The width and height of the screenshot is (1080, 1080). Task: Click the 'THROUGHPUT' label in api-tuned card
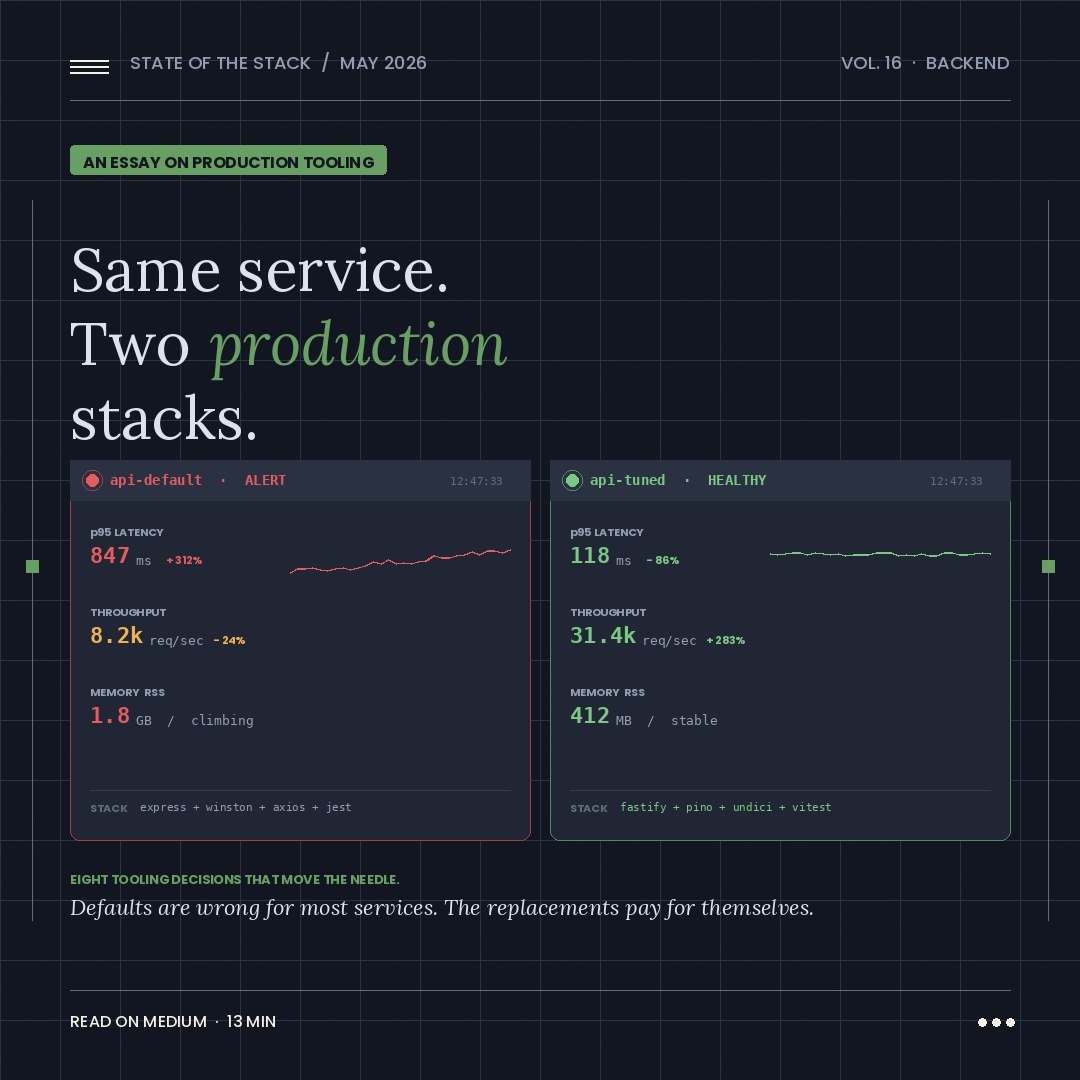(608, 612)
